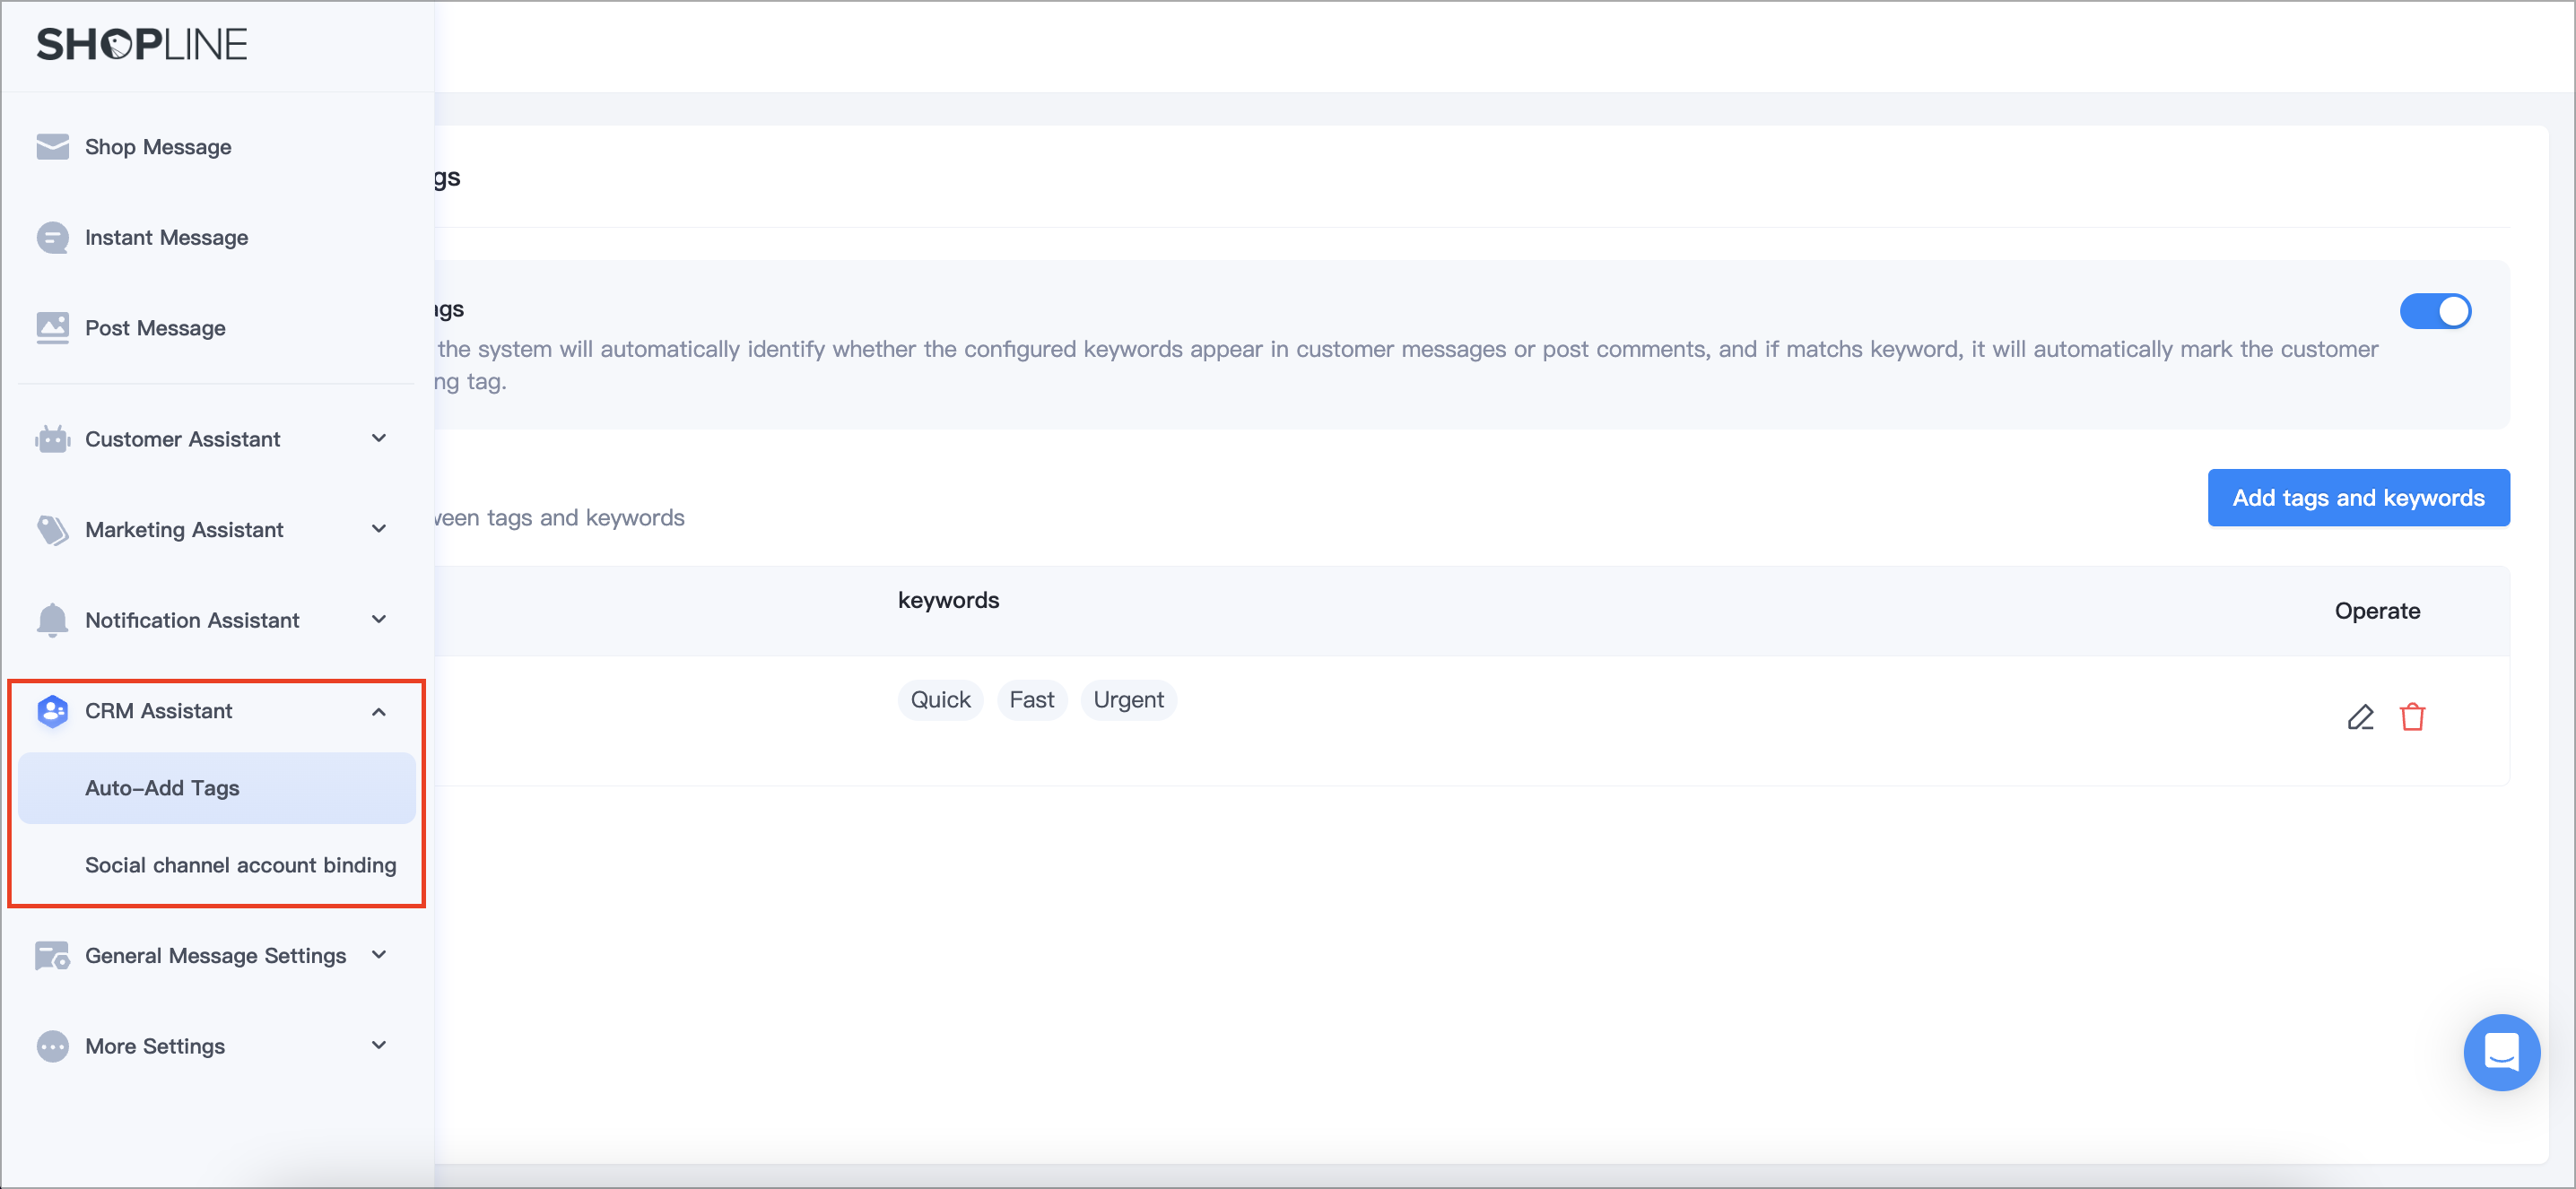The image size is (2576, 1189).
Task: Edit the Quick Fast Urgent keyword row
Action: point(2360,717)
